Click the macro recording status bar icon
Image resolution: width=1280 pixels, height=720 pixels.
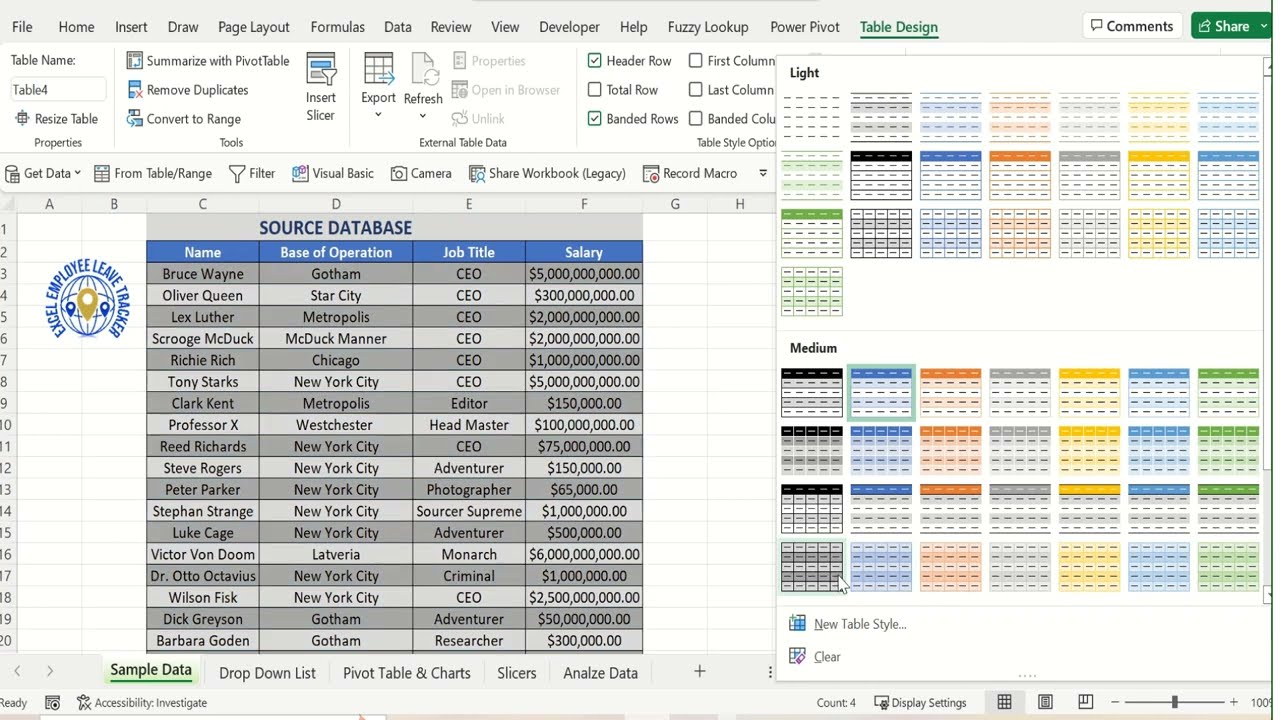pos(53,703)
